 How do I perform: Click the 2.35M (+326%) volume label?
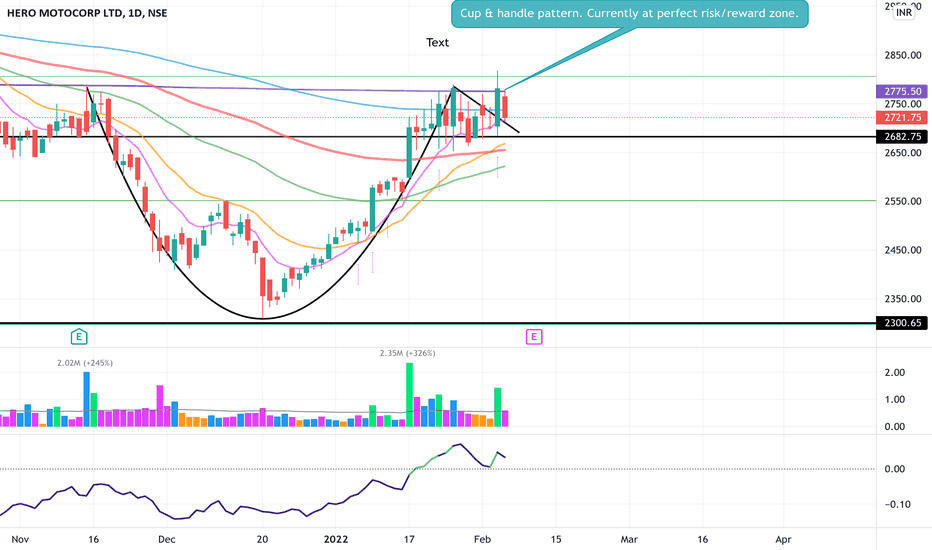408,353
